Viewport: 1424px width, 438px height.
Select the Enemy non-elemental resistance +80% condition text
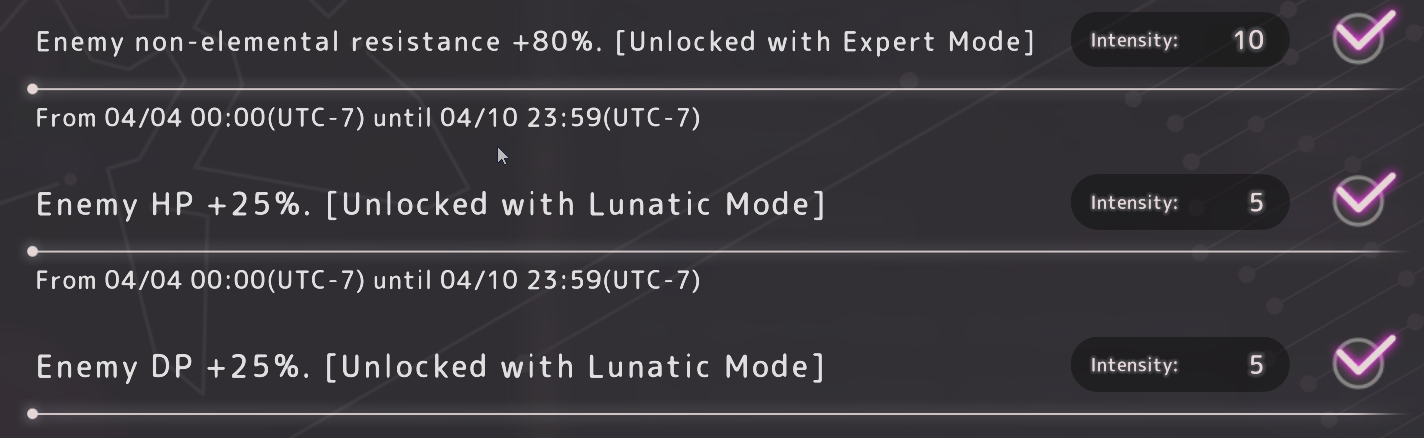click(535, 42)
